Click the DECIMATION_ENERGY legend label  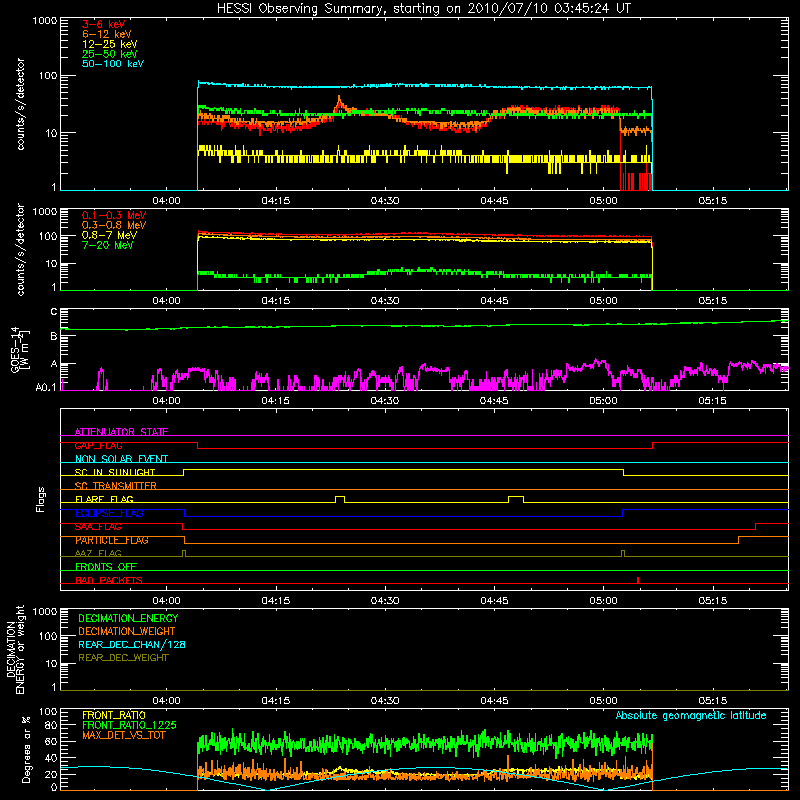pyautogui.click(x=128, y=618)
